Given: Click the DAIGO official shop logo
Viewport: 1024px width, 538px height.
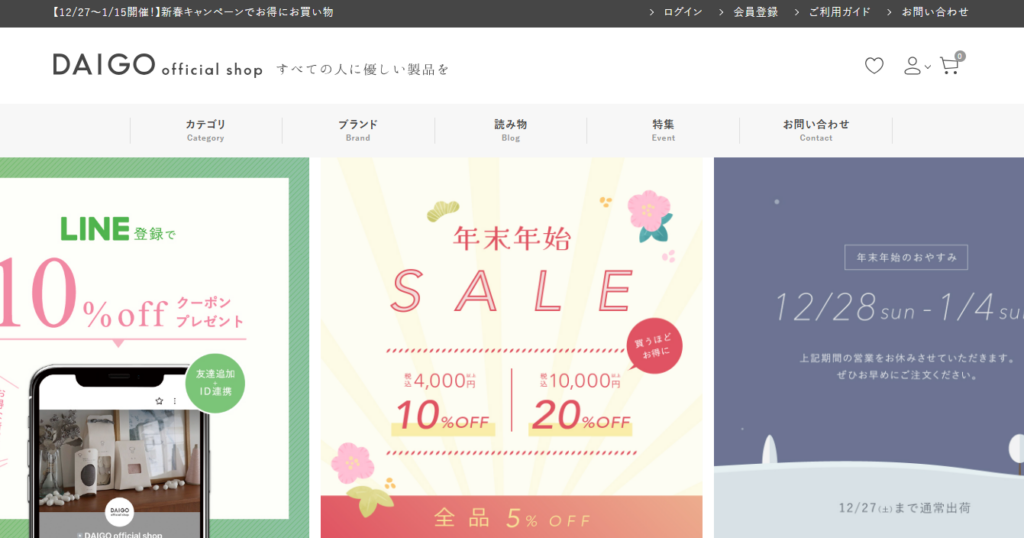Looking at the screenshot, I should coord(158,65).
